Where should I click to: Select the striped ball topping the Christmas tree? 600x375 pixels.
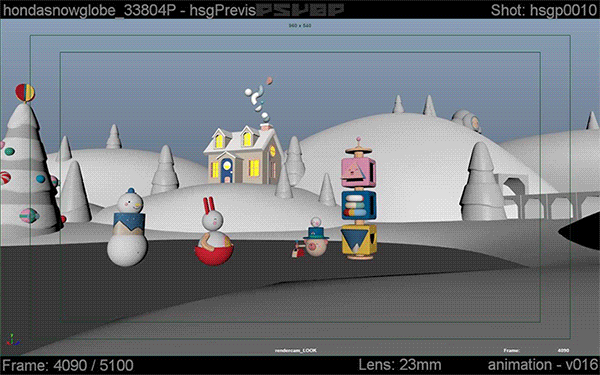(x=25, y=93)
